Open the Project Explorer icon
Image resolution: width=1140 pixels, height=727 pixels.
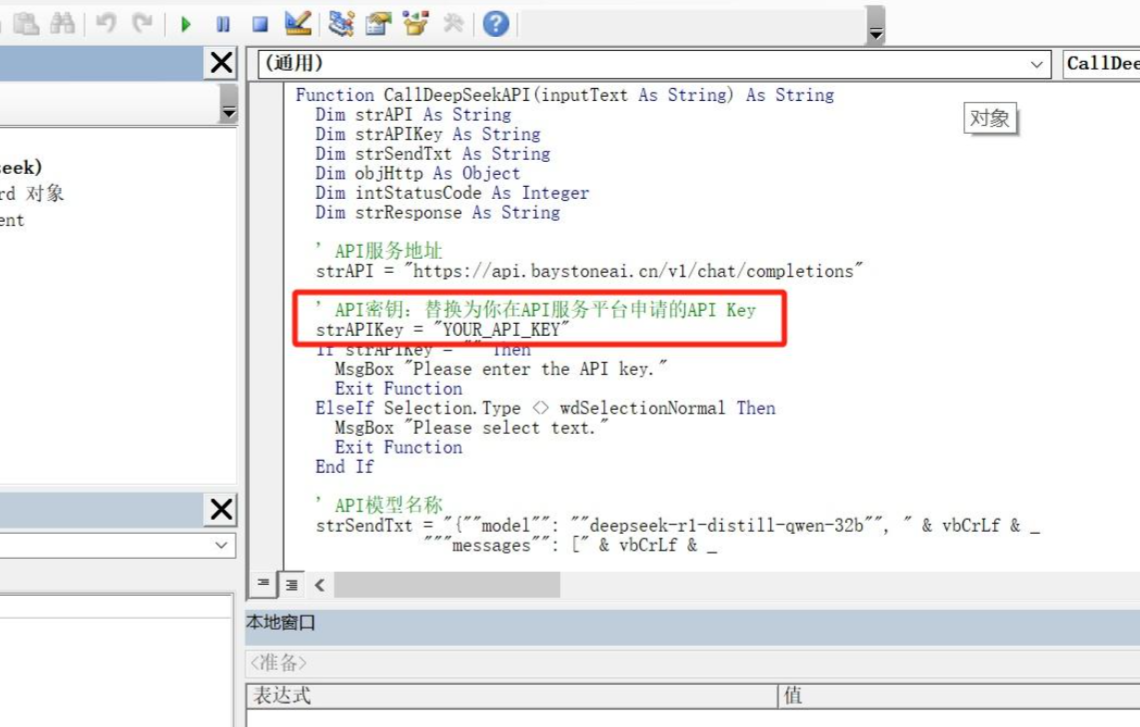coord(340,24)
